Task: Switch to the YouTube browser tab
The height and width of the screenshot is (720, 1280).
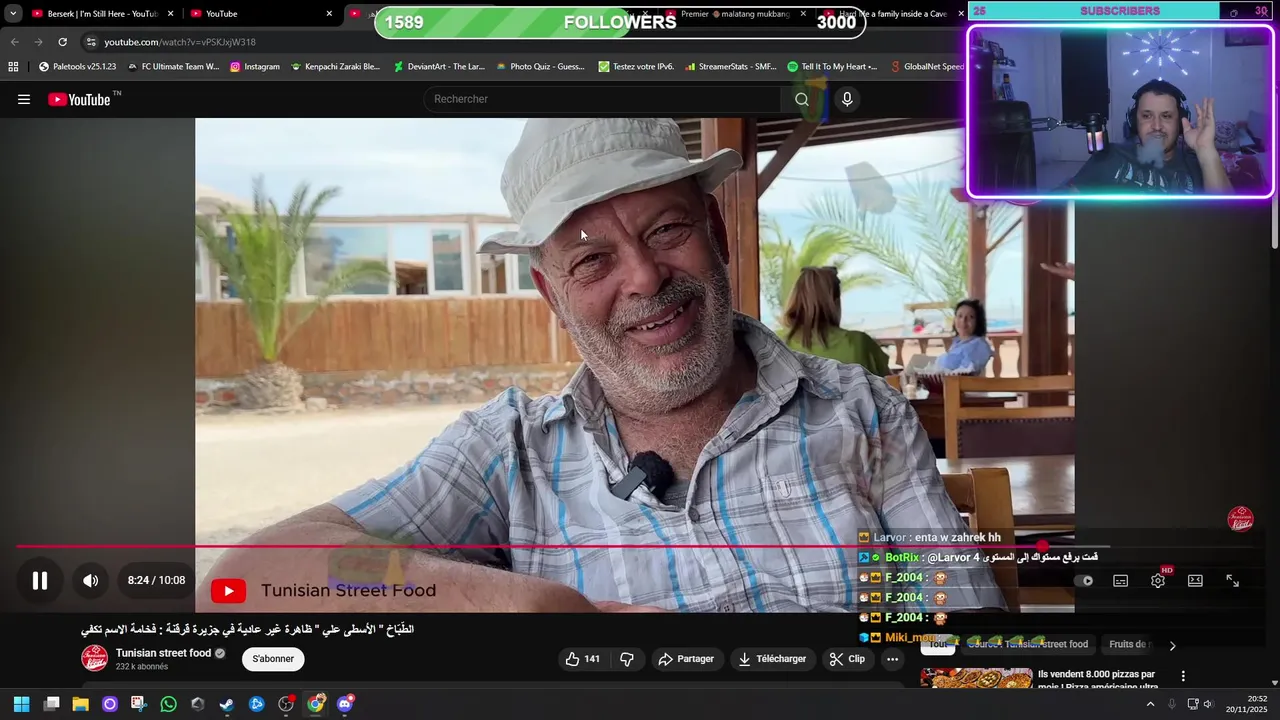Action: [x=262, y=14]
